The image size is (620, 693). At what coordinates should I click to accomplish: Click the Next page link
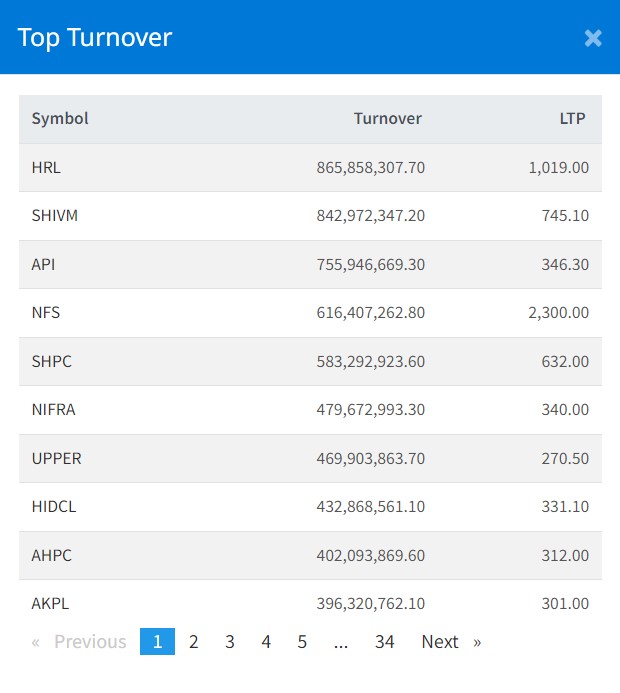[x=450, y=642]
